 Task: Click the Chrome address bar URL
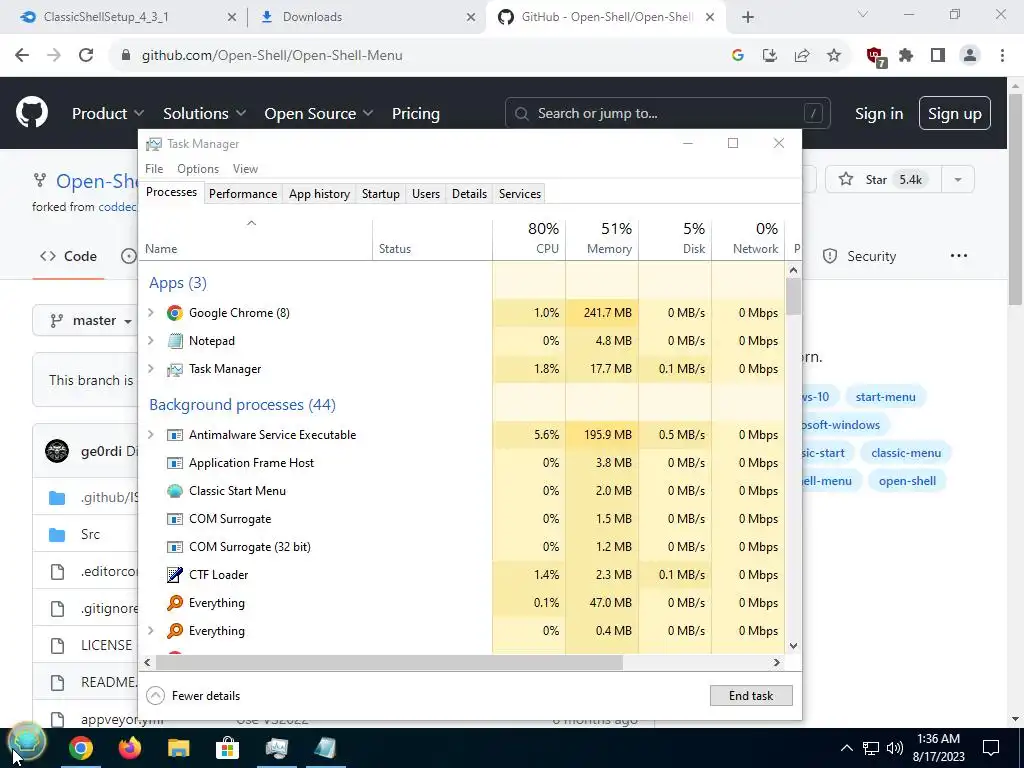click(272, 56)
